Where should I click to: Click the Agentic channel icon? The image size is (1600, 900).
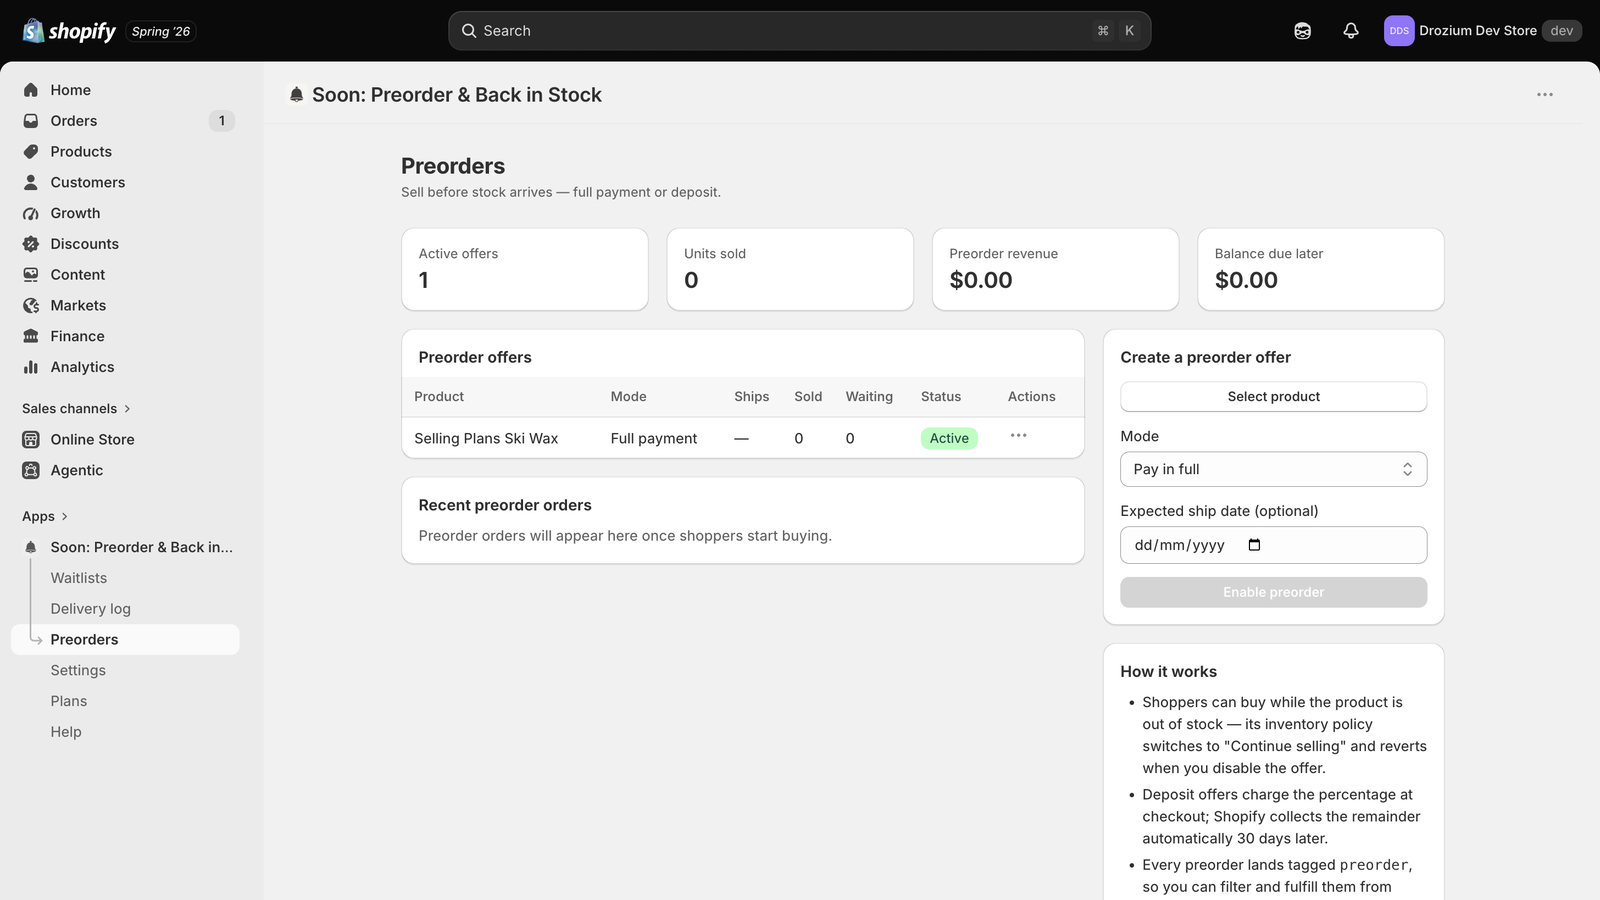pyautogui.click(x=31, y=471)
